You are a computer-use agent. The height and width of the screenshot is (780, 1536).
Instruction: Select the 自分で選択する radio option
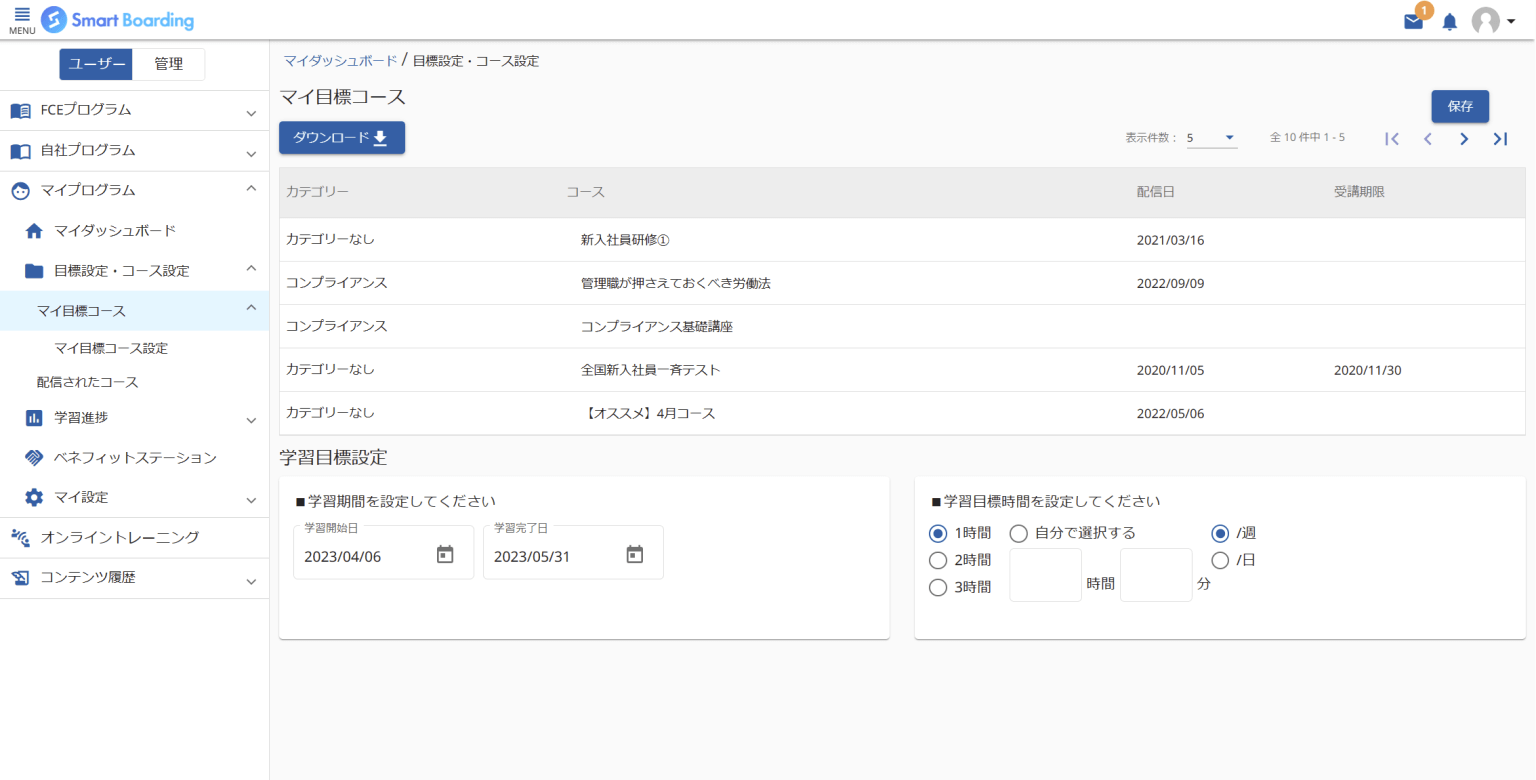[1018, 533]
